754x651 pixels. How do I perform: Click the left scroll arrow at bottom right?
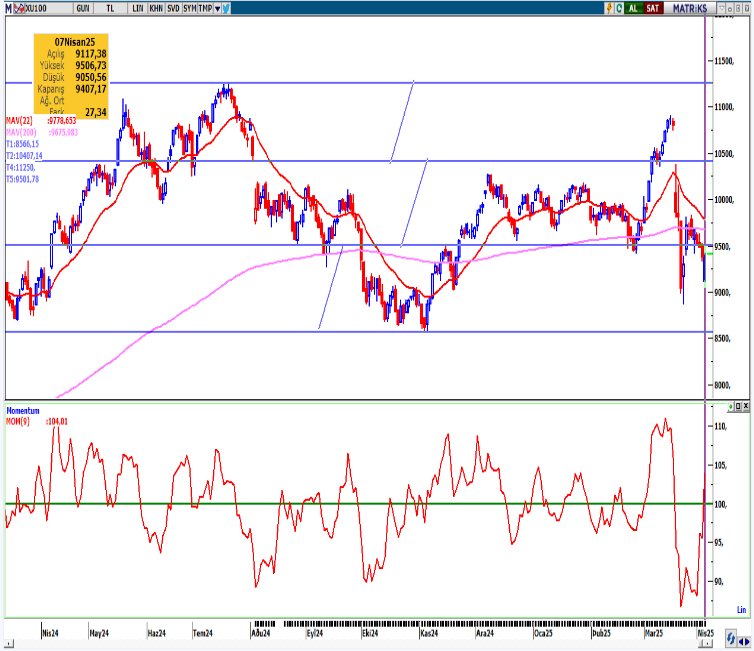tap(741, 641)
